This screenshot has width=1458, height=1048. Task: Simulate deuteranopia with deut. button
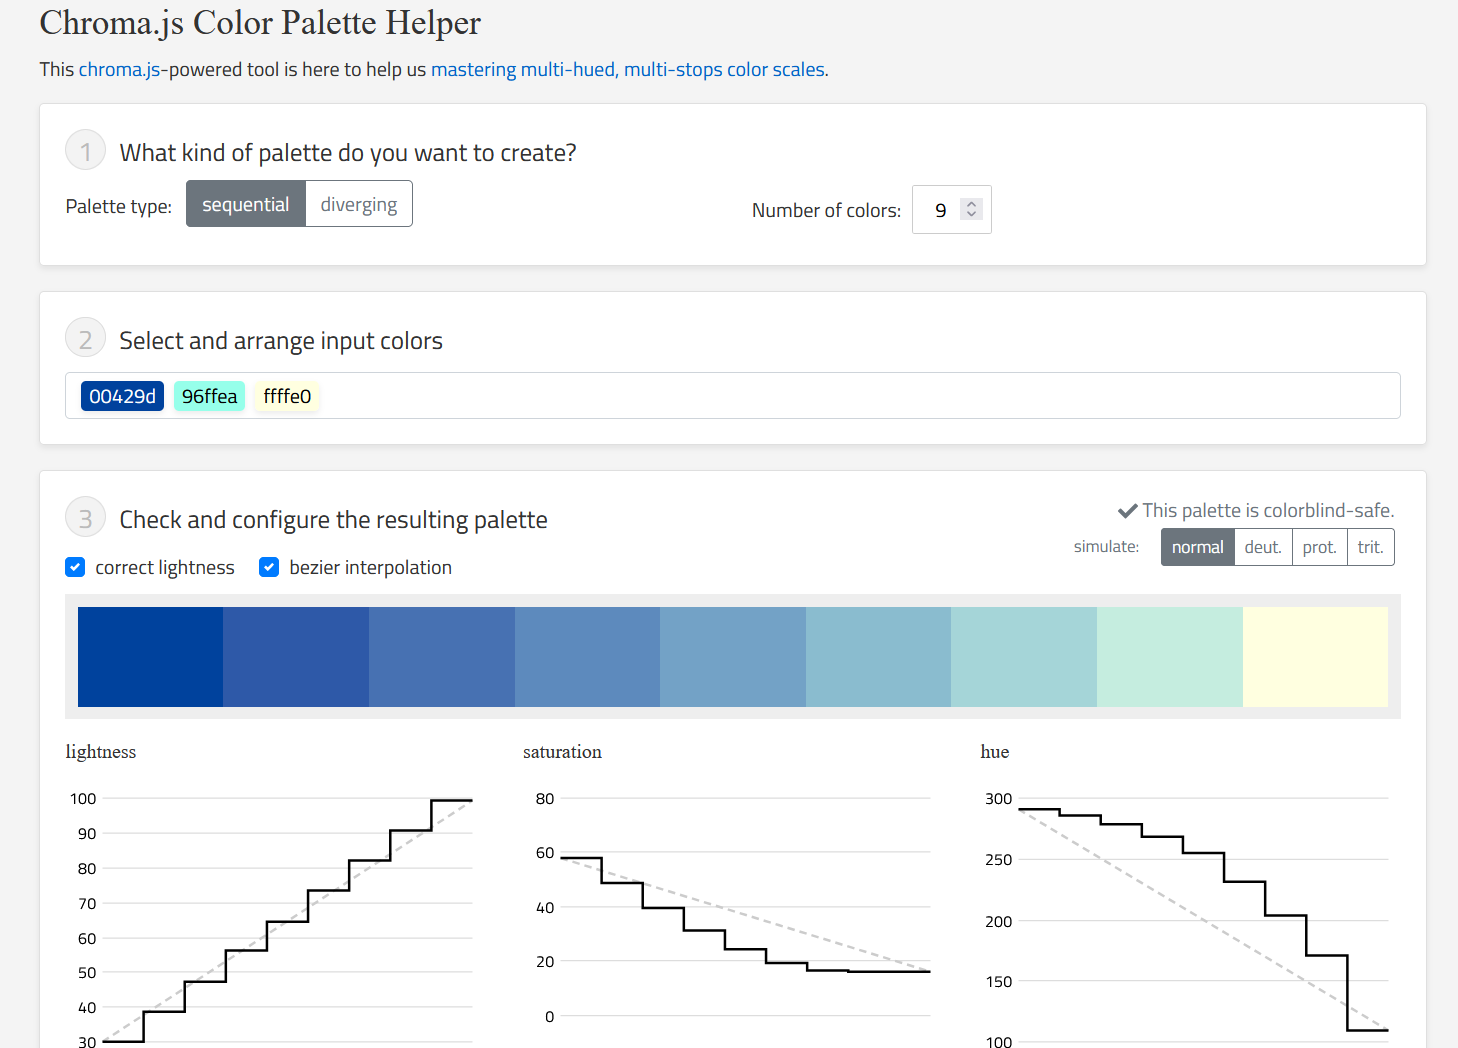[x=1262, y=547]
